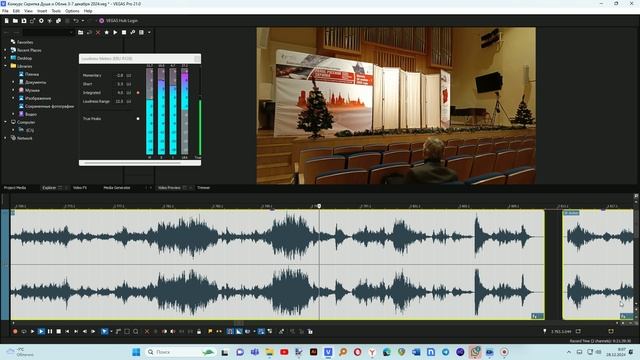Toggle the Integrated loudness indicator dot
The height and width of the screenshot is (360, 640).
(138, 93)
